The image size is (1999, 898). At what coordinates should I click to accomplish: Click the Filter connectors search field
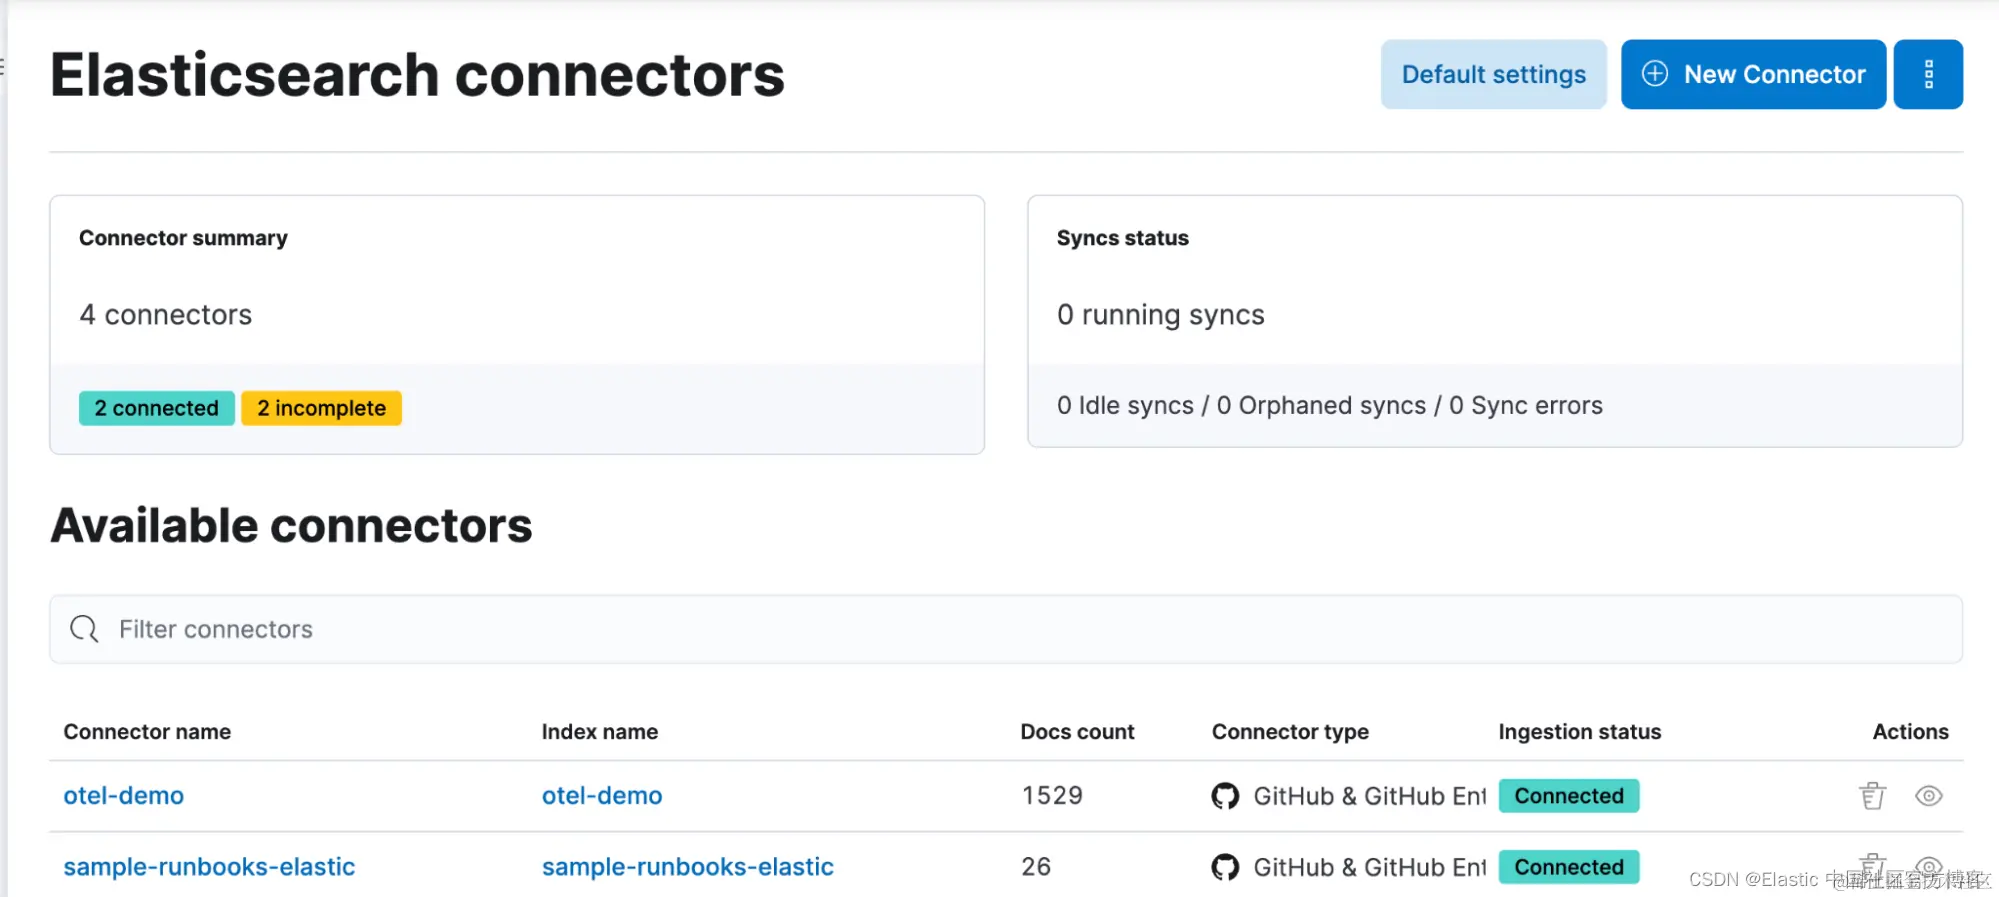click(x=1000, y=629)
